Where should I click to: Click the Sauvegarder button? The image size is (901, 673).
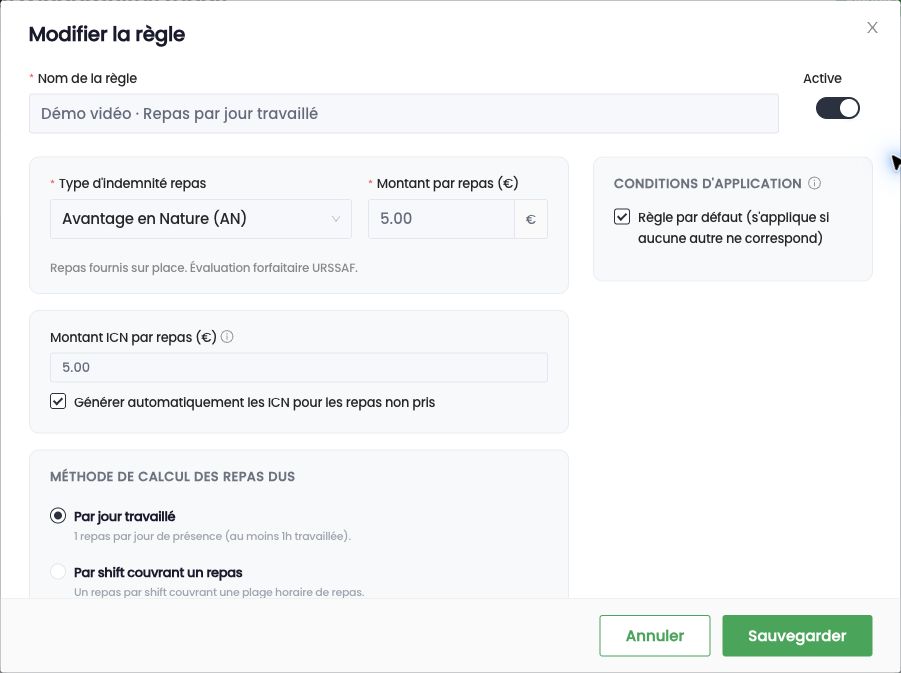pos(797,636)
